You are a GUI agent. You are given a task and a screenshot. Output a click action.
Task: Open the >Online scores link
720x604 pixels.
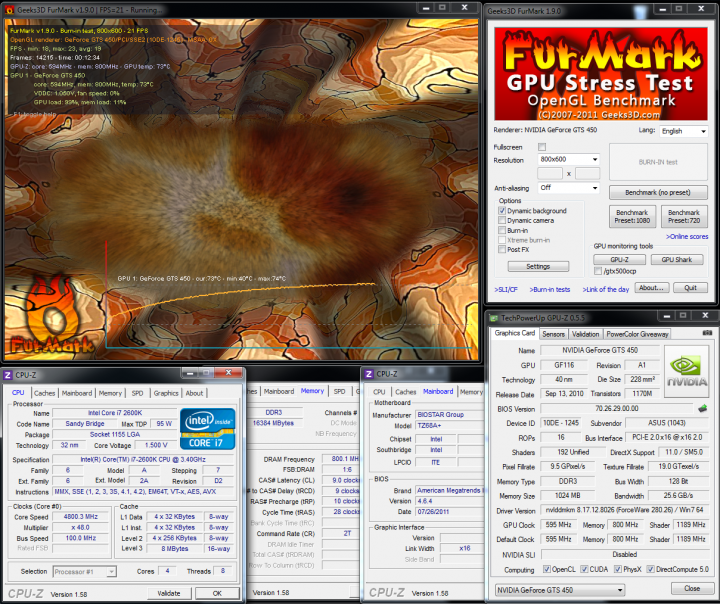[x=687, y=237]
